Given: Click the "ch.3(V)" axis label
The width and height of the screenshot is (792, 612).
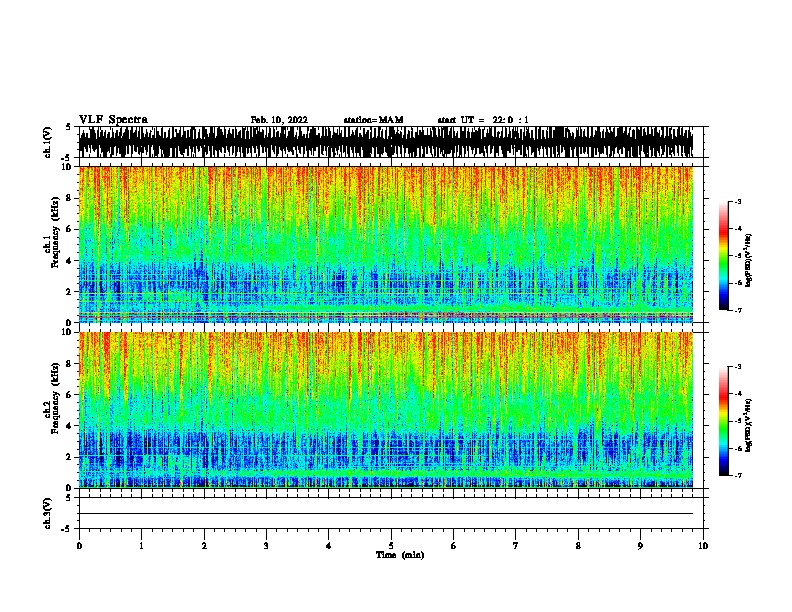Looking at the screenshot, I should point(48,513).
